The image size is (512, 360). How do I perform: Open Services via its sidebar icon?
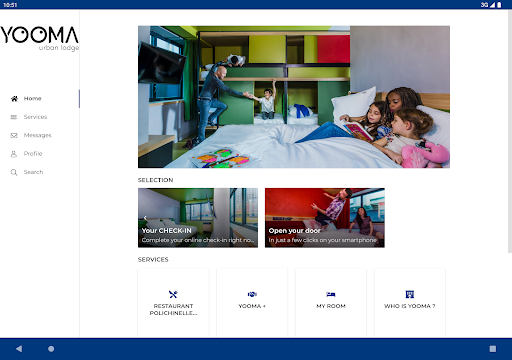14,117
